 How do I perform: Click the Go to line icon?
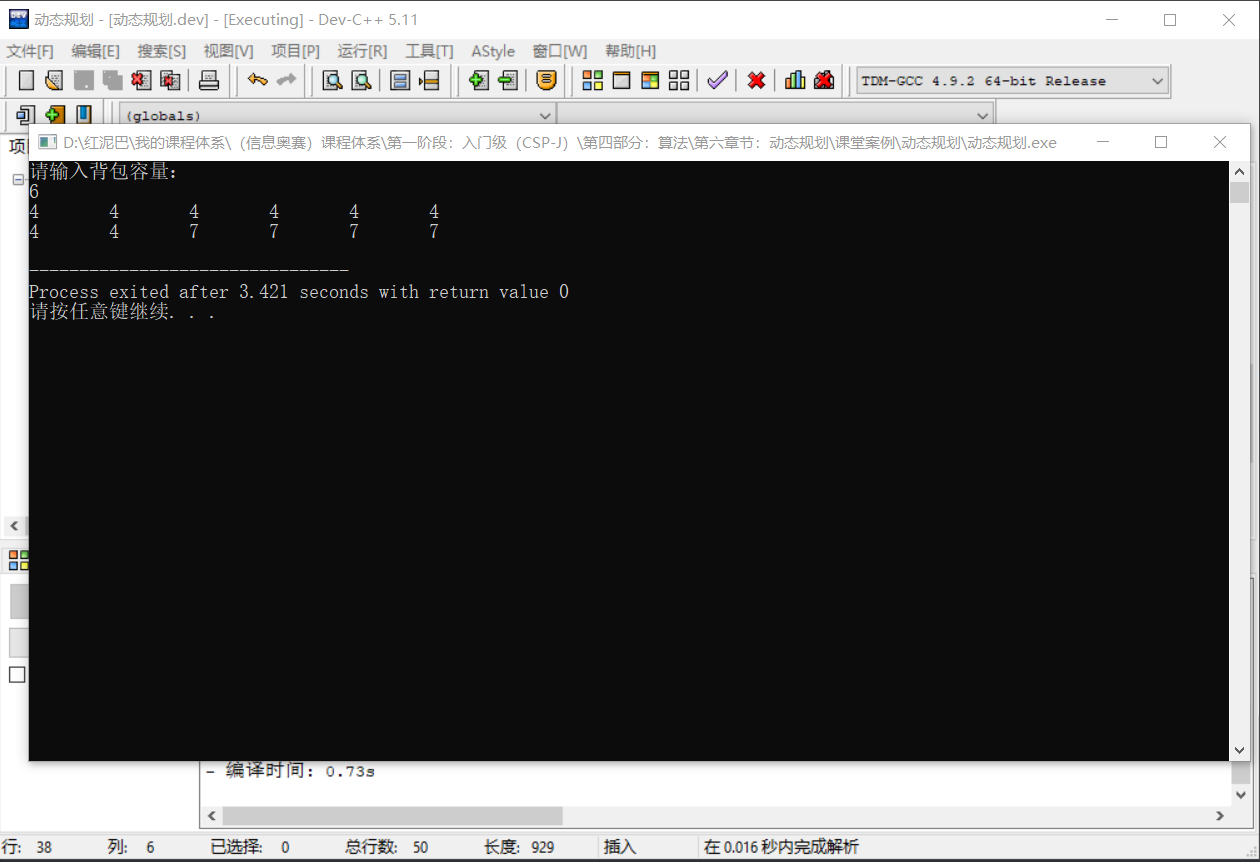click(x=429, y=81)
